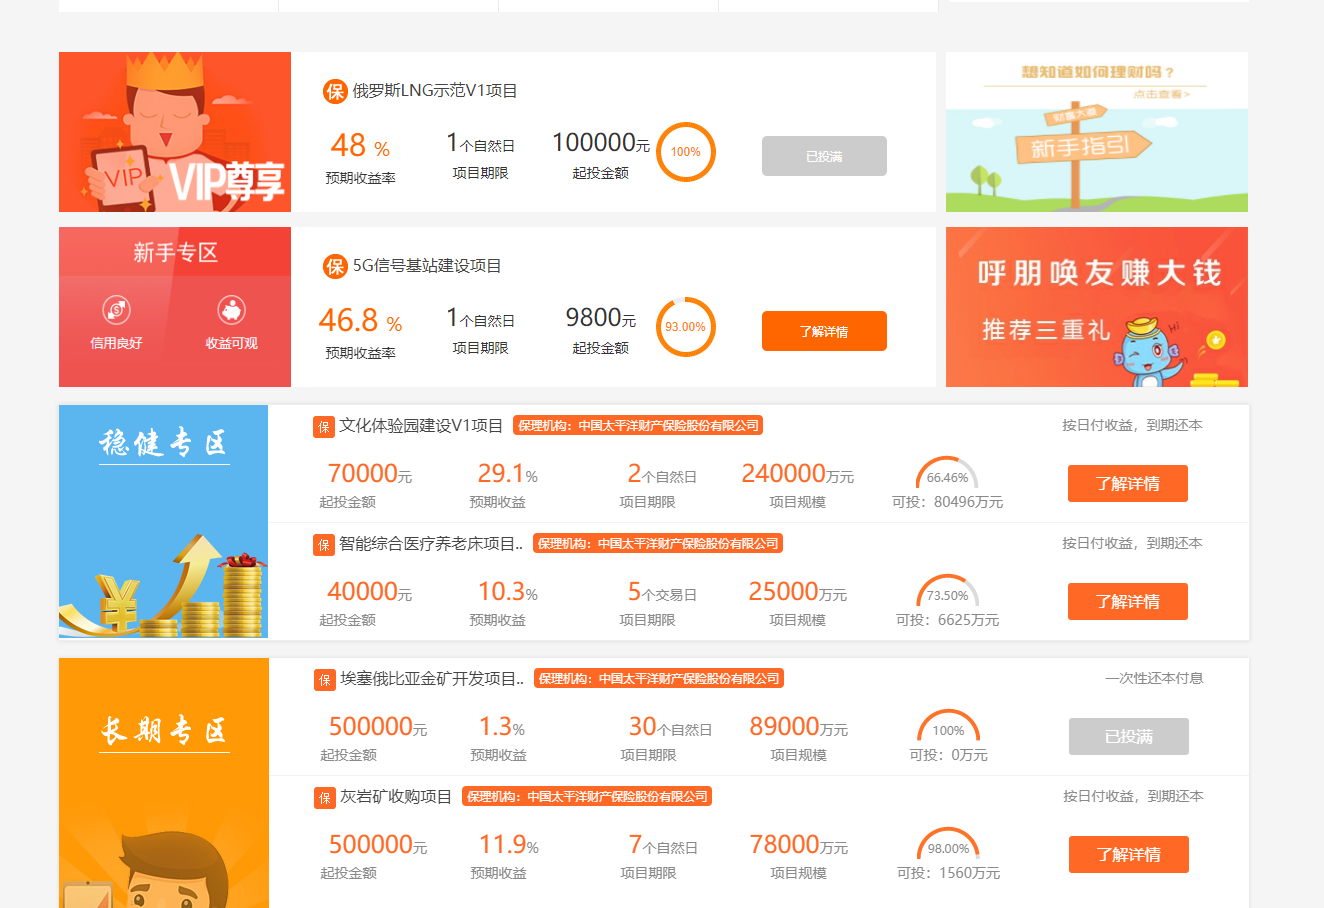Click the 保 badge beside 文化体验园建设V1项目

pos(324,427)
